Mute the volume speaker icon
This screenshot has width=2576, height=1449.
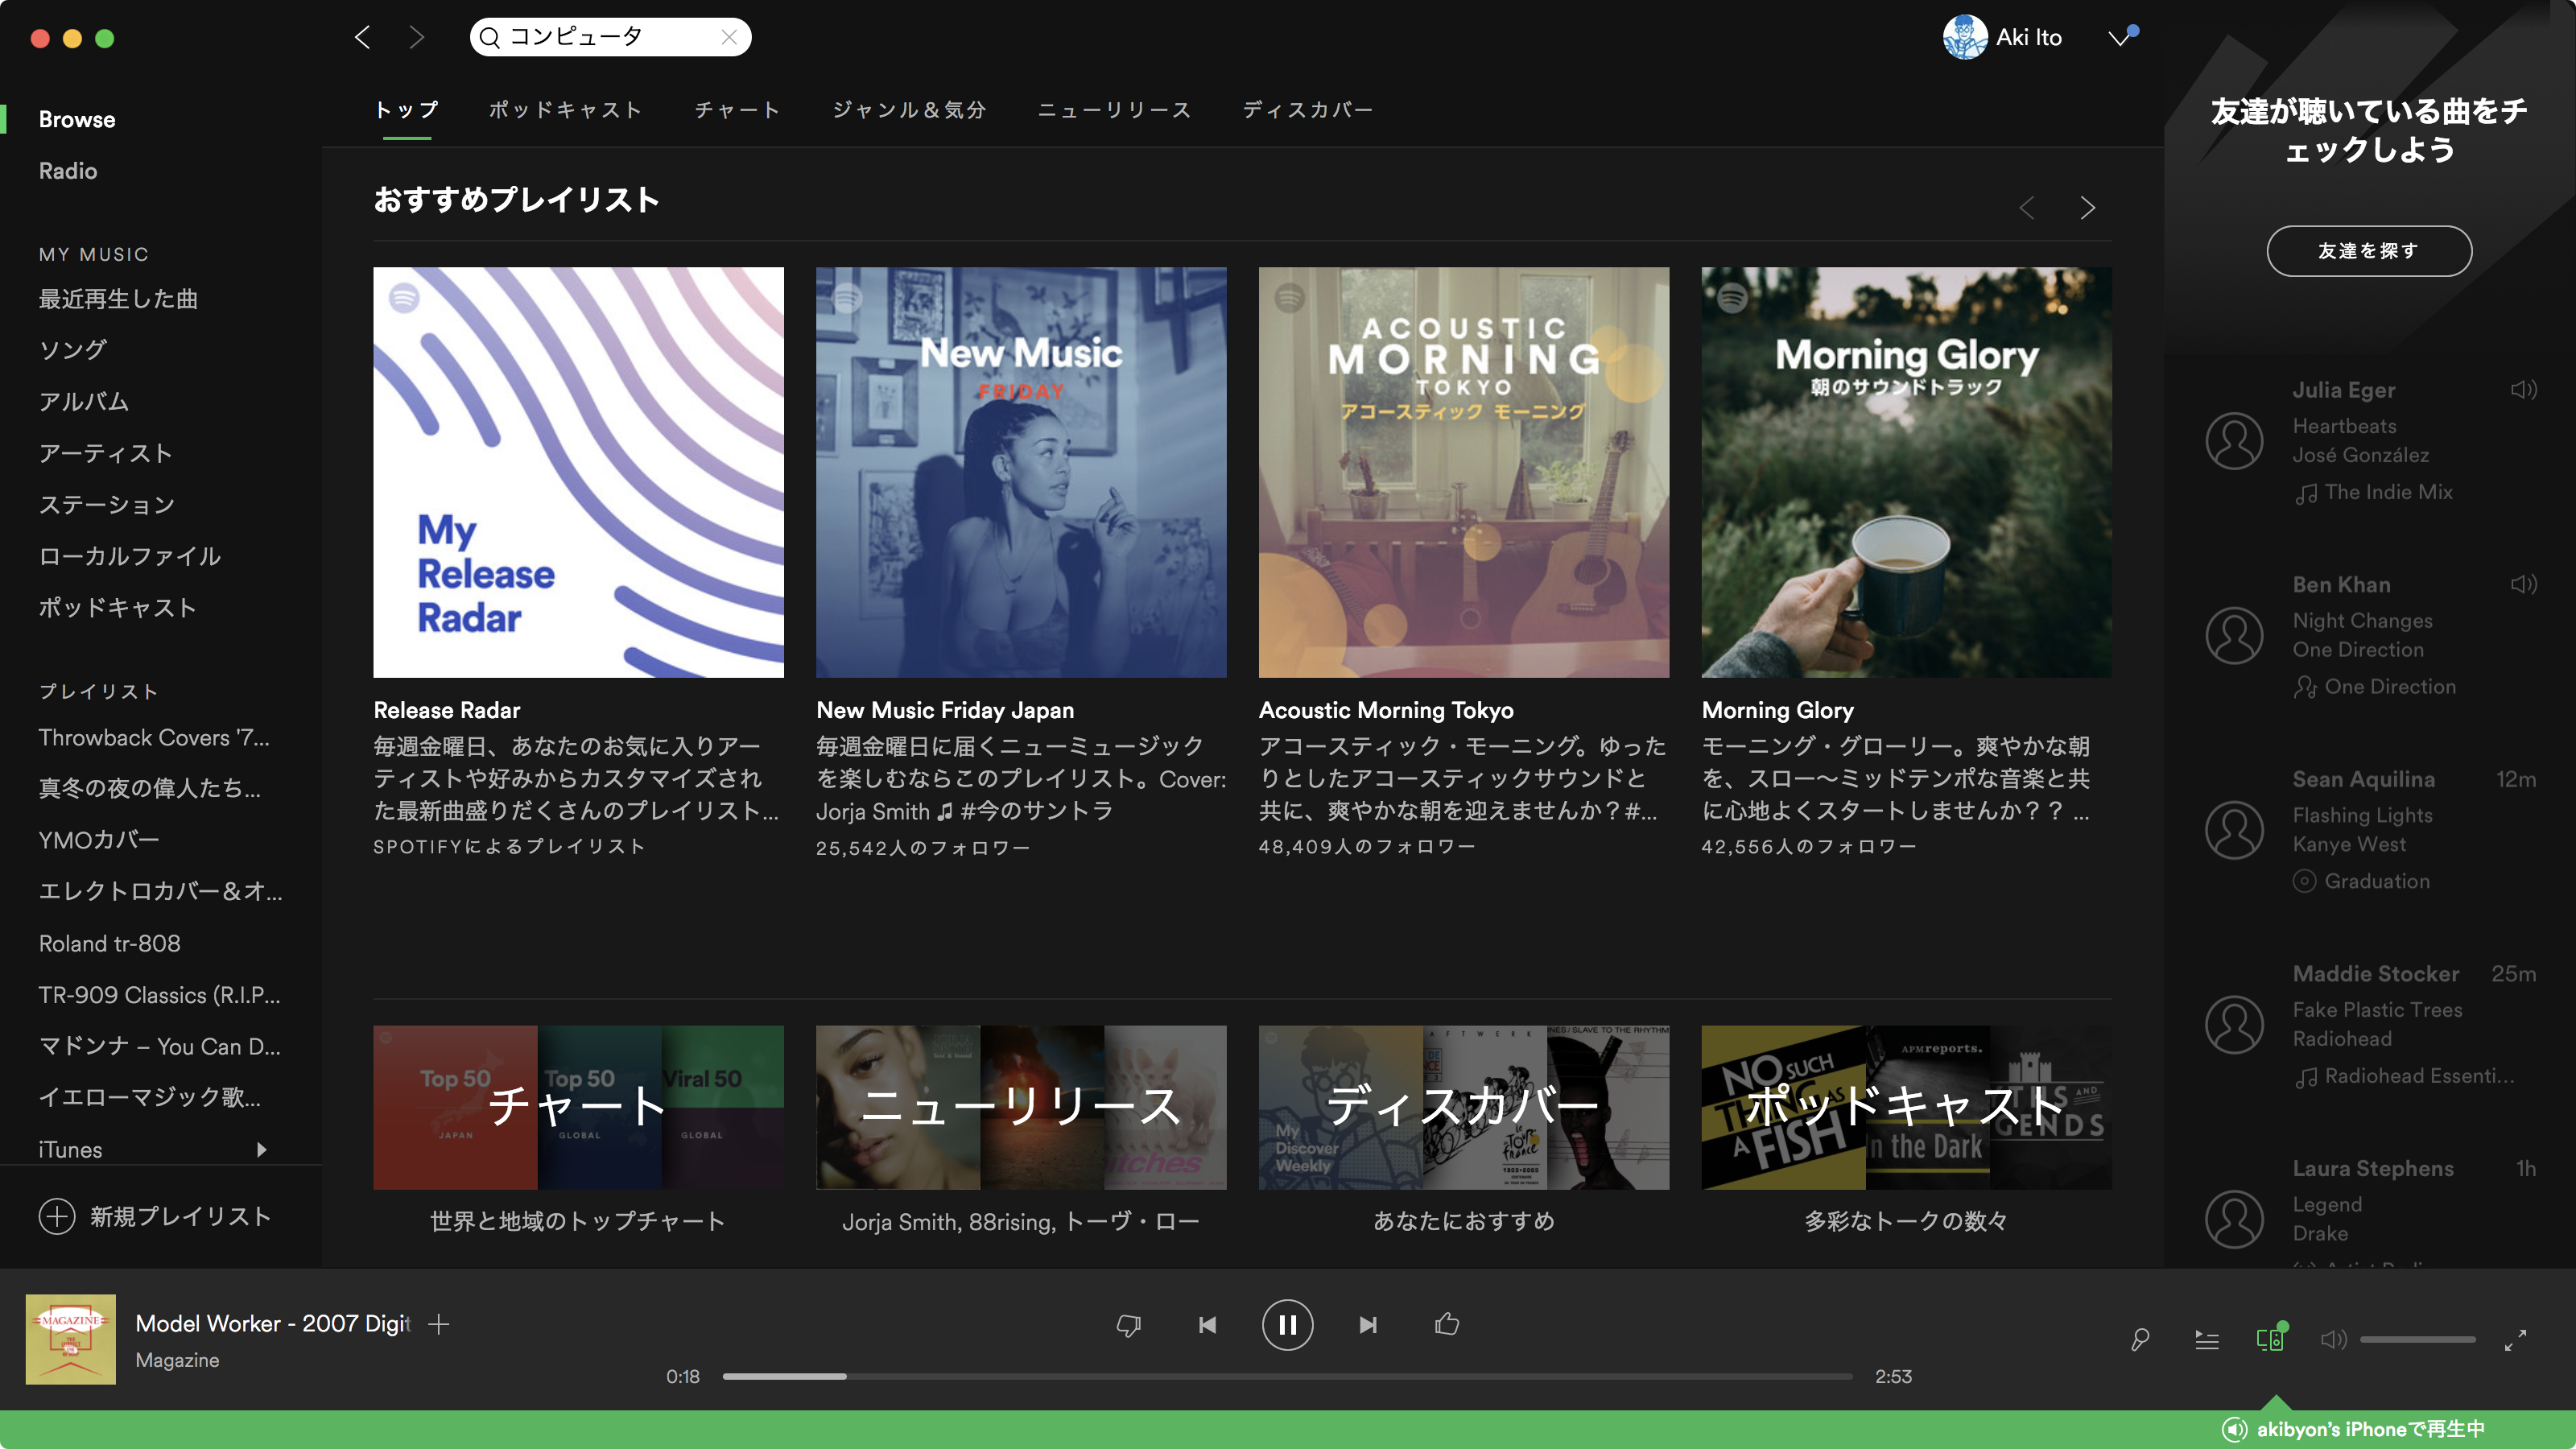pos(2332,1340)
